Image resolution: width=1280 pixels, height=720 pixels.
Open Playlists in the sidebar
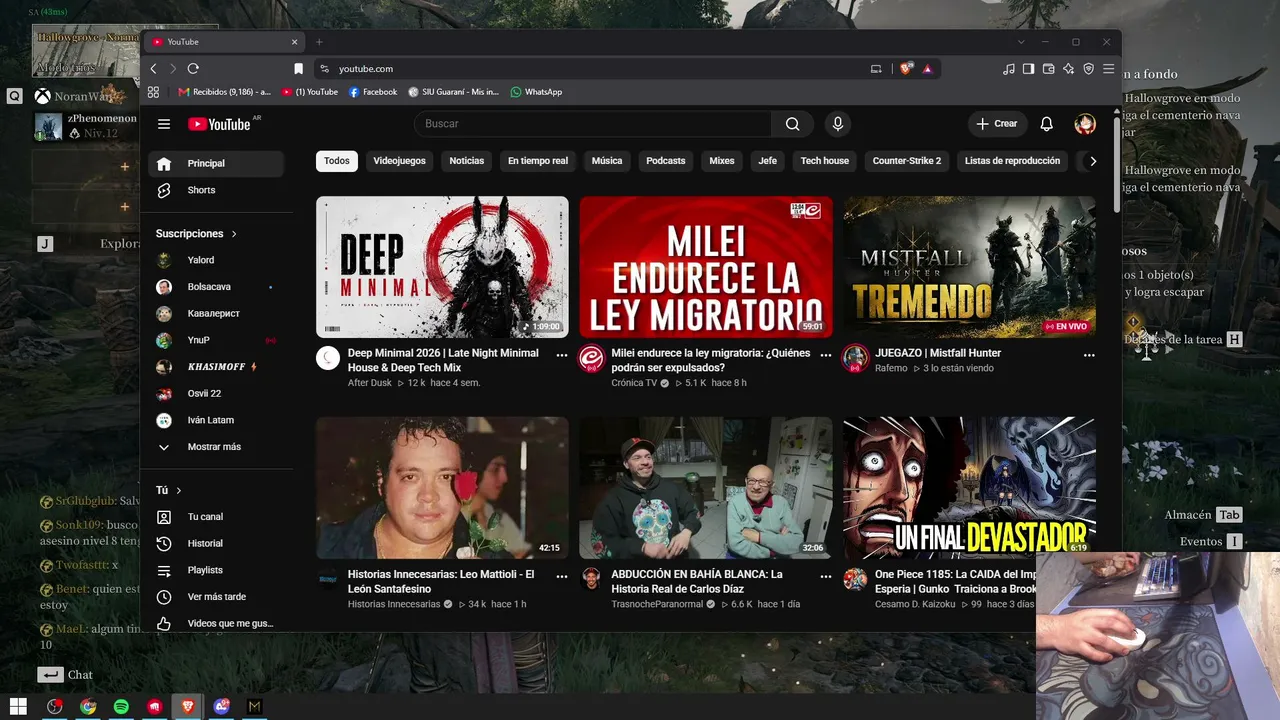[x=215, y=570]
